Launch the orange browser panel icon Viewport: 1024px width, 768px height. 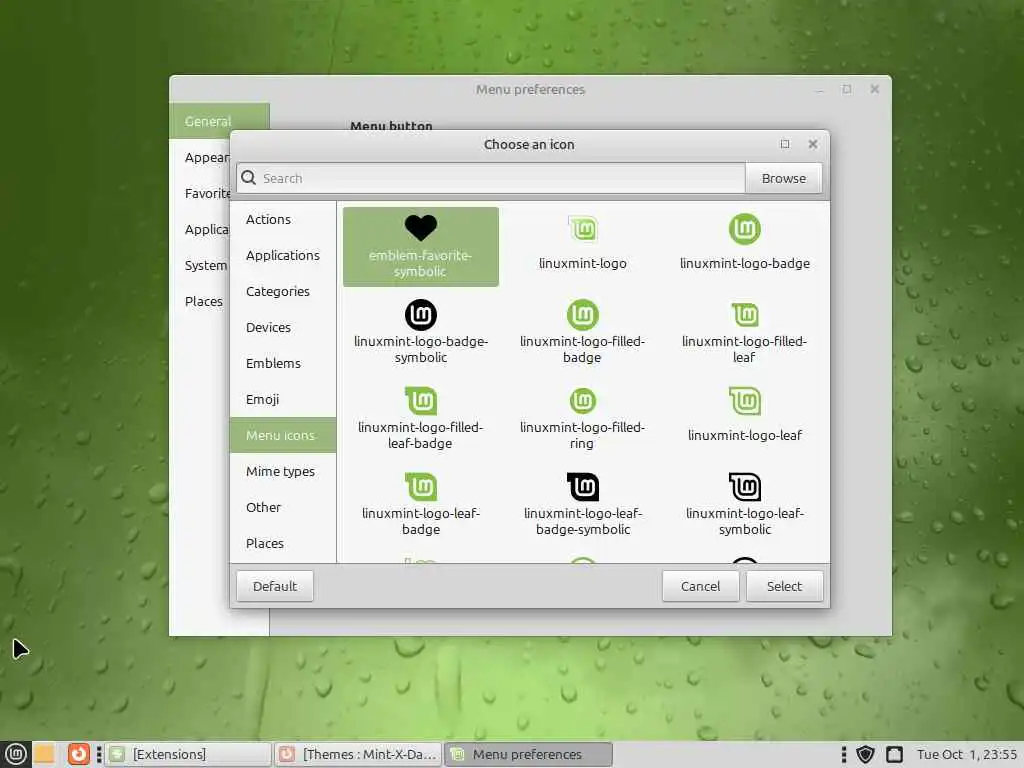78,754
